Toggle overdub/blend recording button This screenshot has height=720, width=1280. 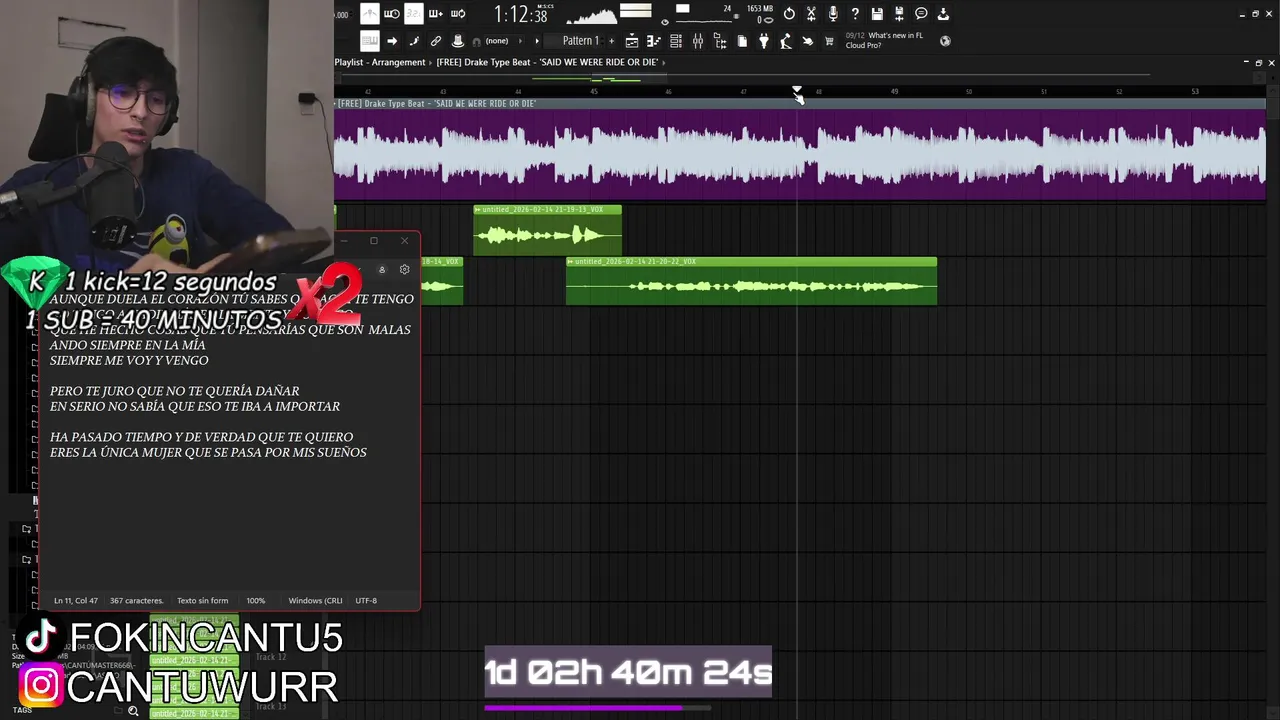pos(436,14)
